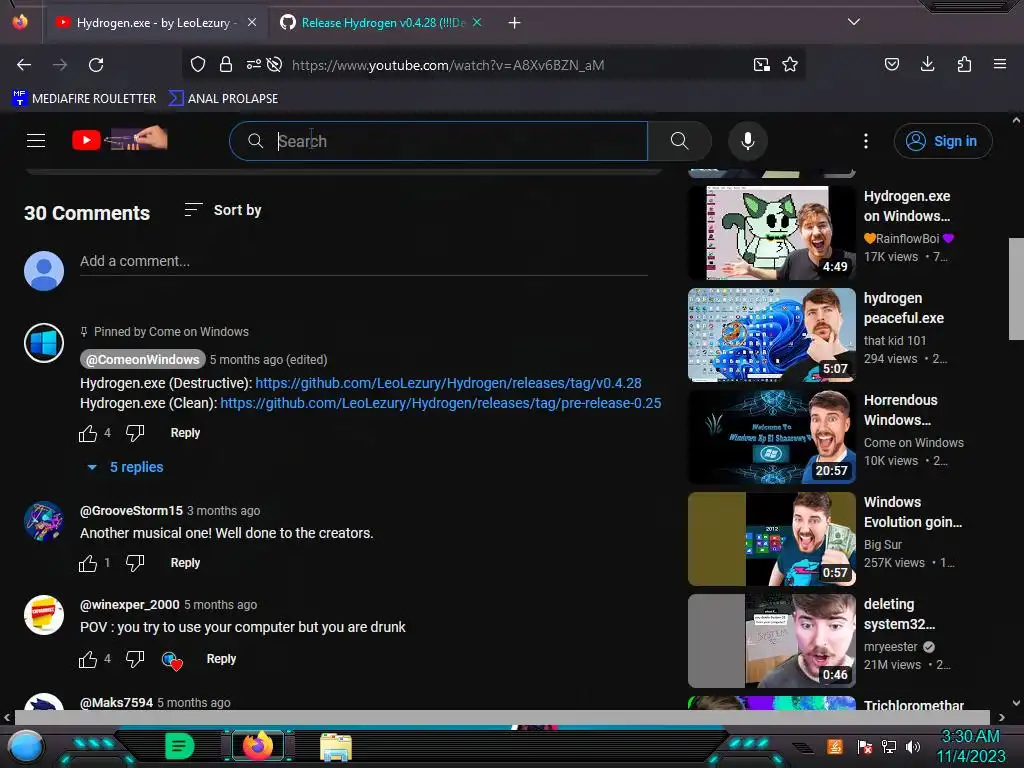Open the Pocket save icon
1024x768 pixels.
tap(892, 64)
